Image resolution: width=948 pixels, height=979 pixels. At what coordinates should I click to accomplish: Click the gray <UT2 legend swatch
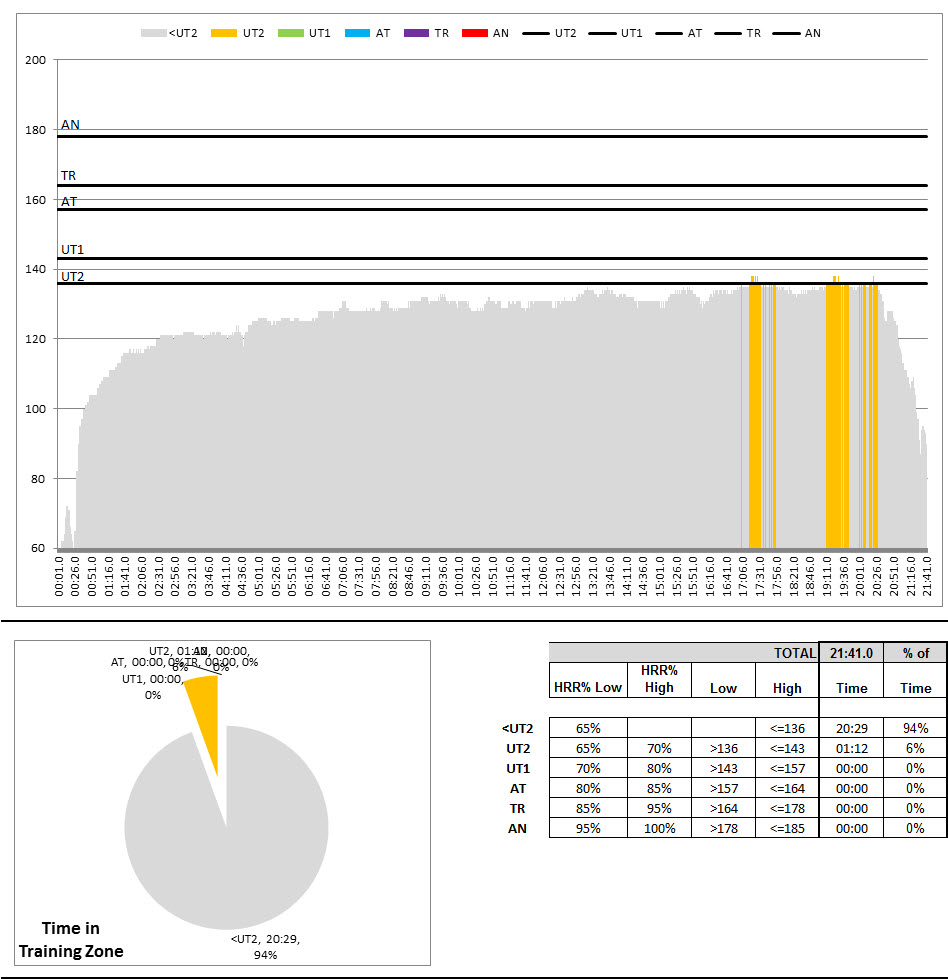tap(153, 33)
